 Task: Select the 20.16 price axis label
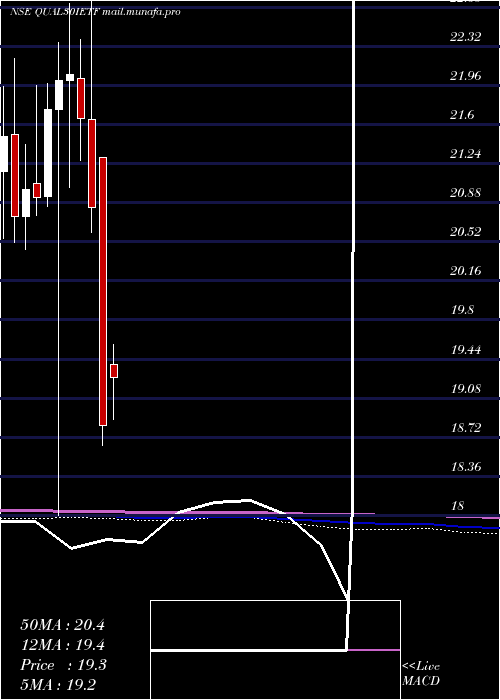point(465,271)
